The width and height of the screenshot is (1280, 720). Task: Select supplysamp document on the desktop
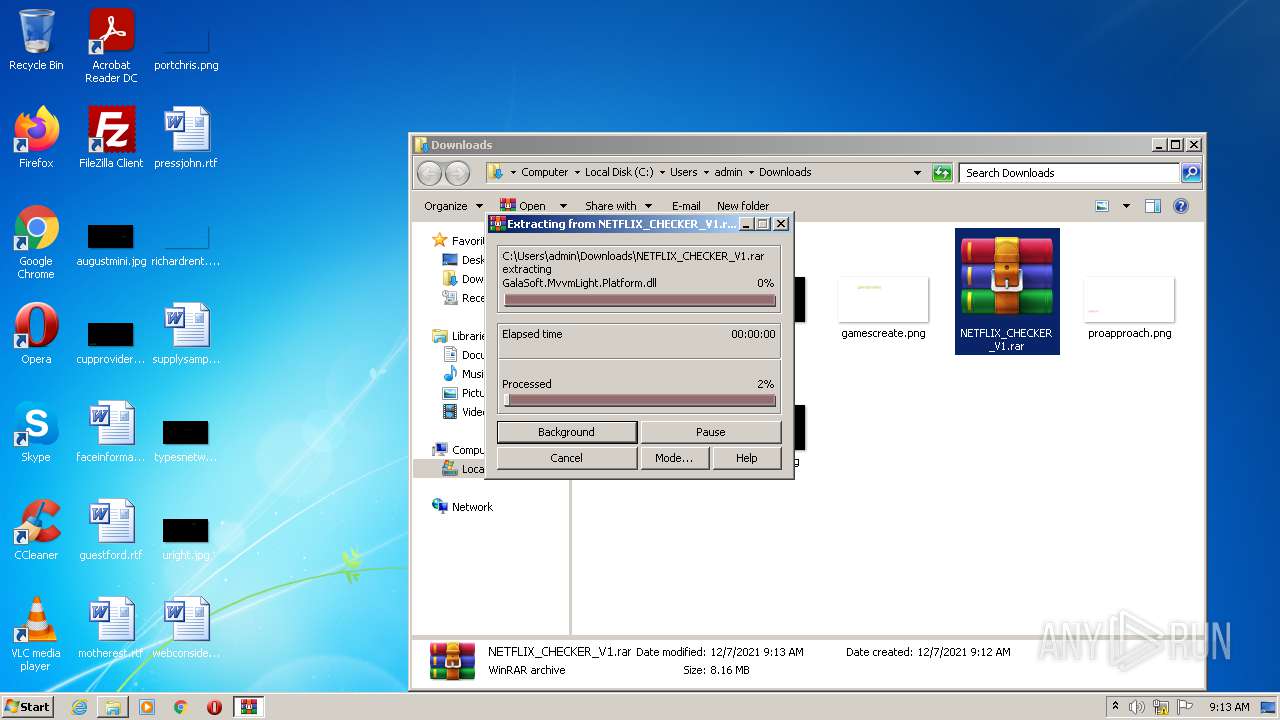tap(186, 334)
